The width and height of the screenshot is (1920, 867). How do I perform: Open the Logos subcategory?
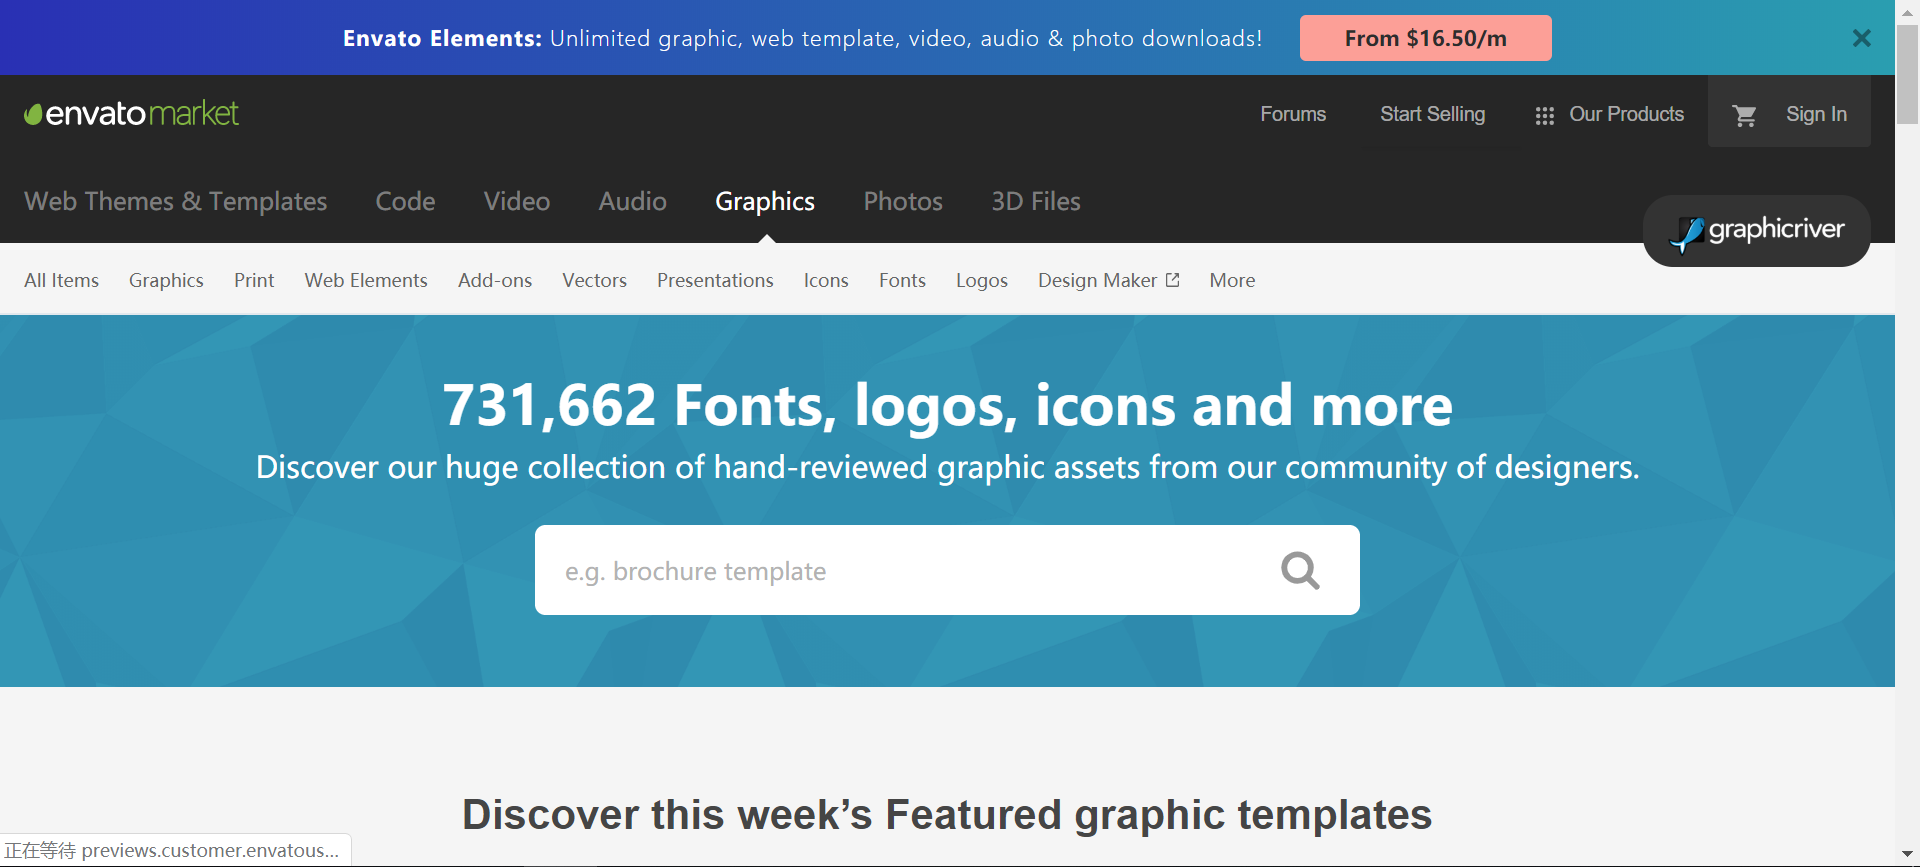pos(981,280)
